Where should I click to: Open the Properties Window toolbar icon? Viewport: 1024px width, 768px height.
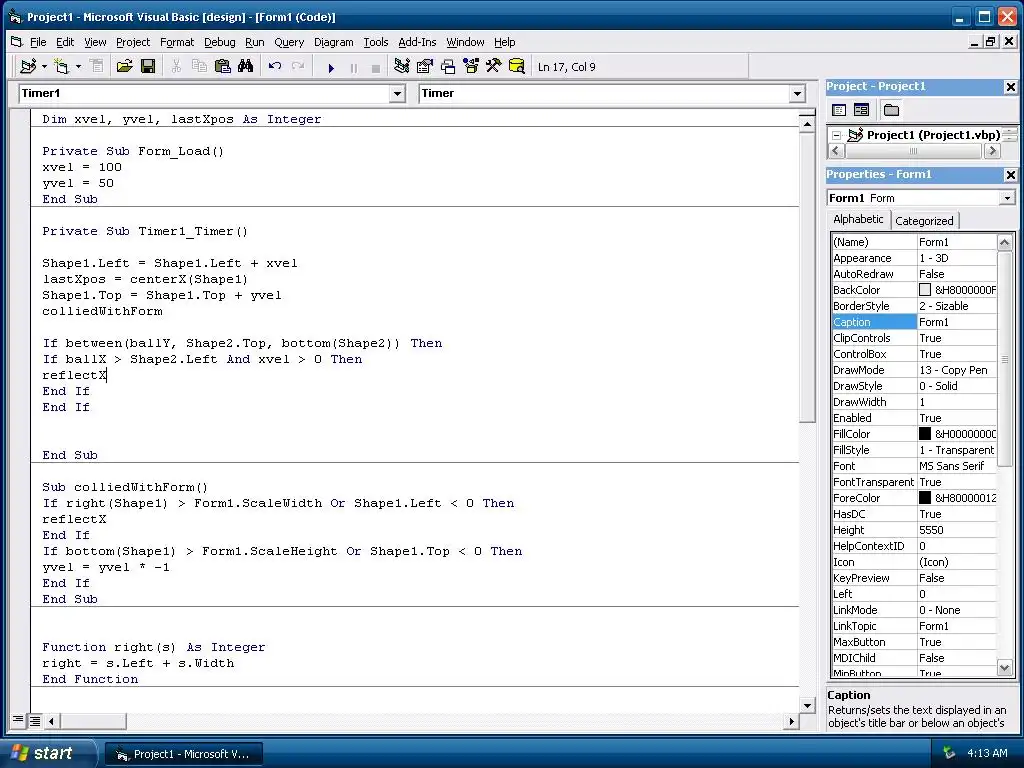[424, 66]
